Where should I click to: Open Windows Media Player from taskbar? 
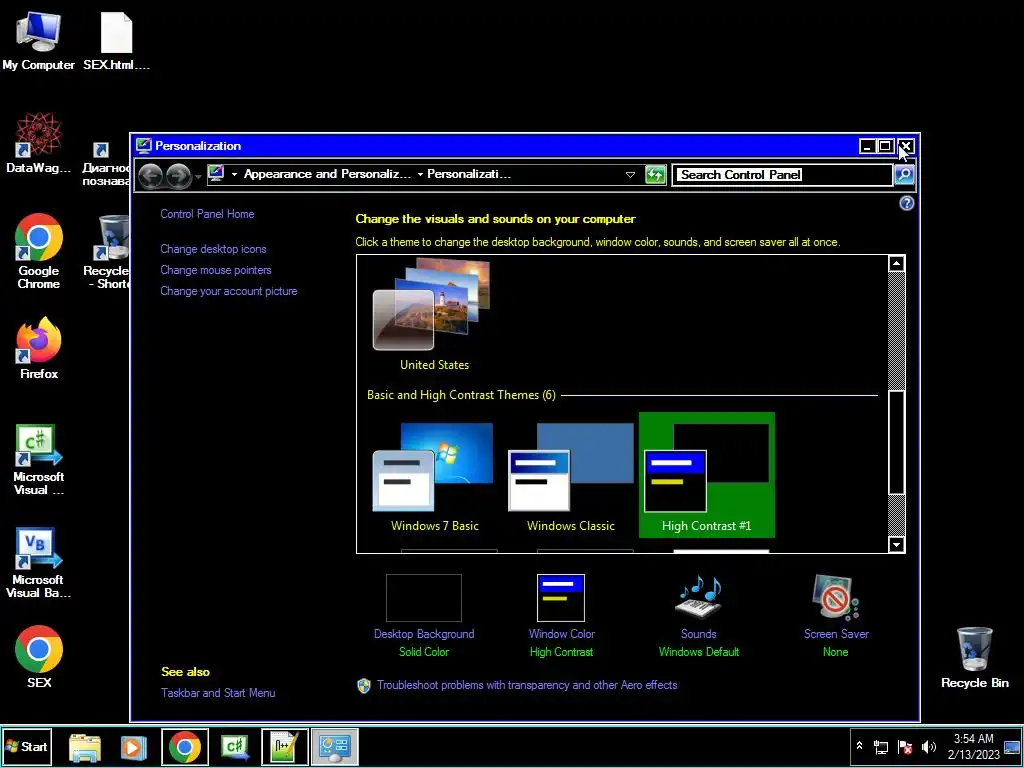[x=133, y=746]
